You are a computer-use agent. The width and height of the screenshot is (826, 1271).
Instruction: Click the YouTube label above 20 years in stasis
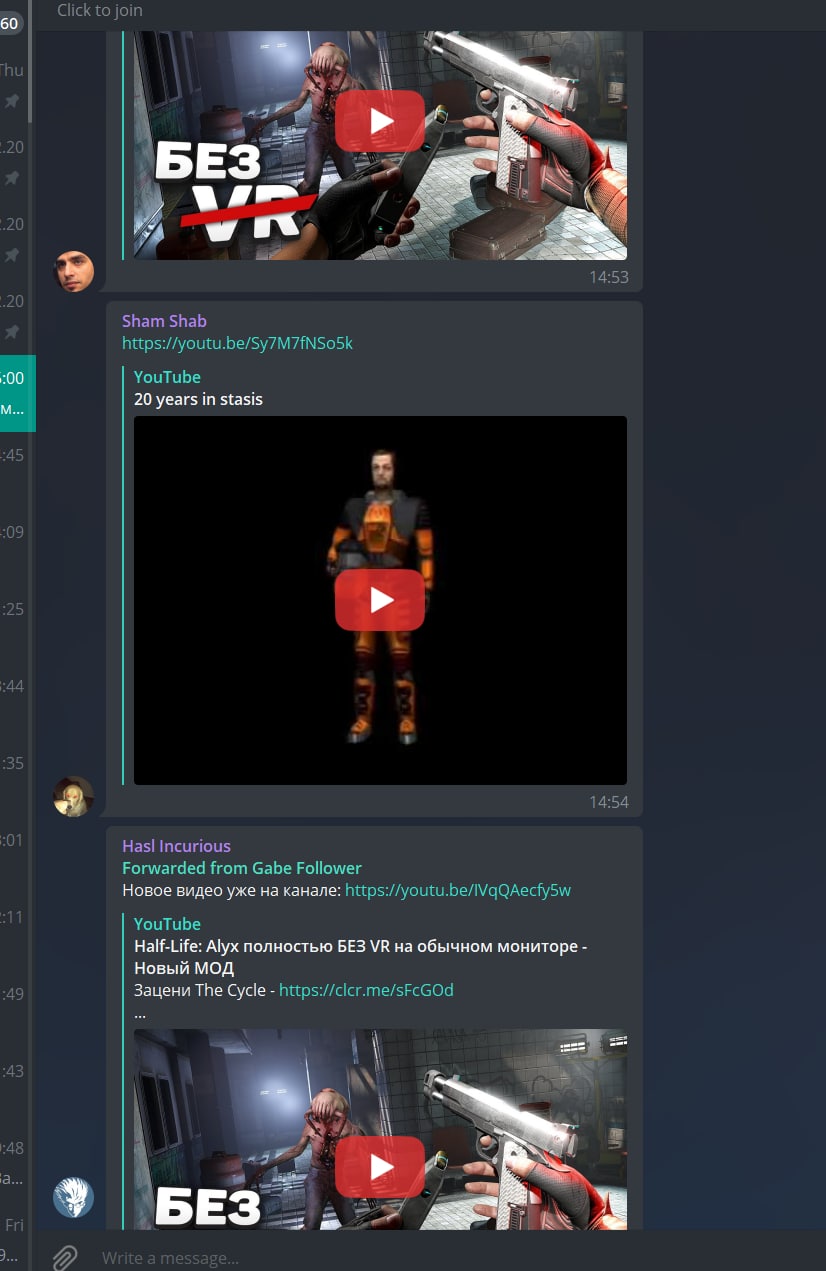click(x=167, y=377)
